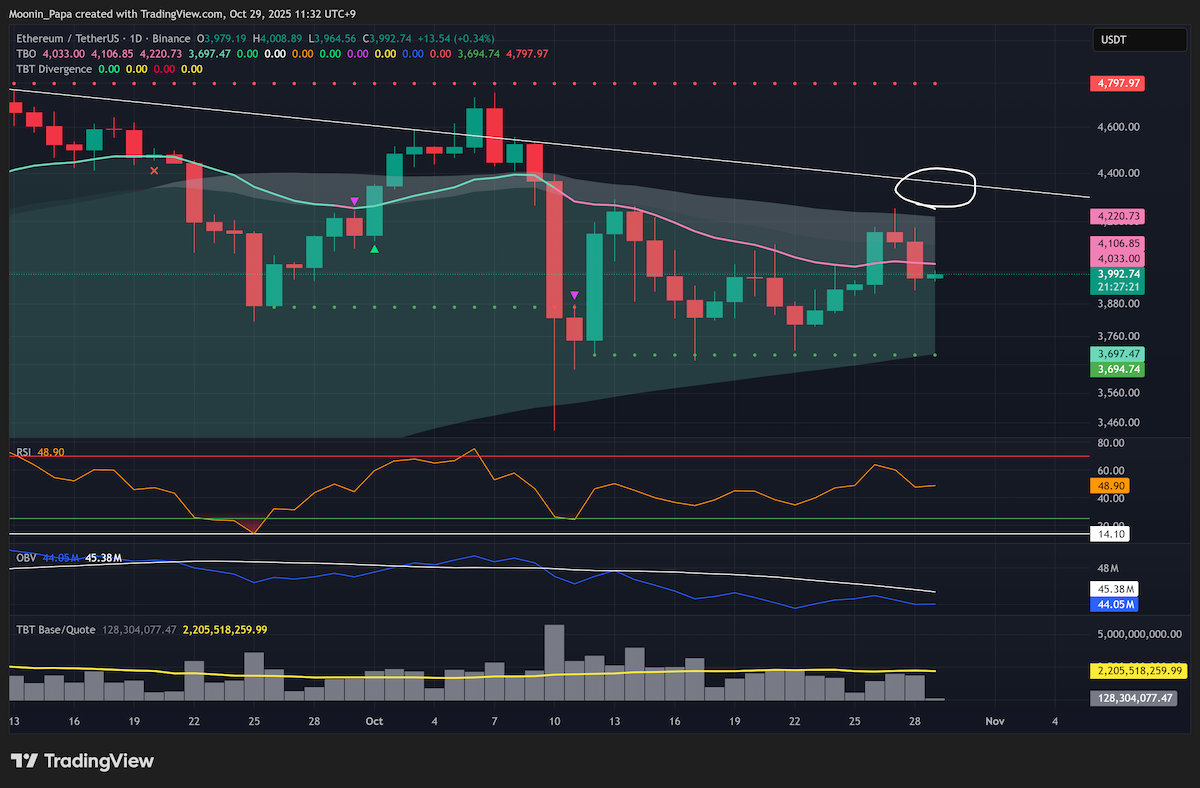Click the 3,760.00 price scale value
Screen dimensions: 1200x788
1120,337
